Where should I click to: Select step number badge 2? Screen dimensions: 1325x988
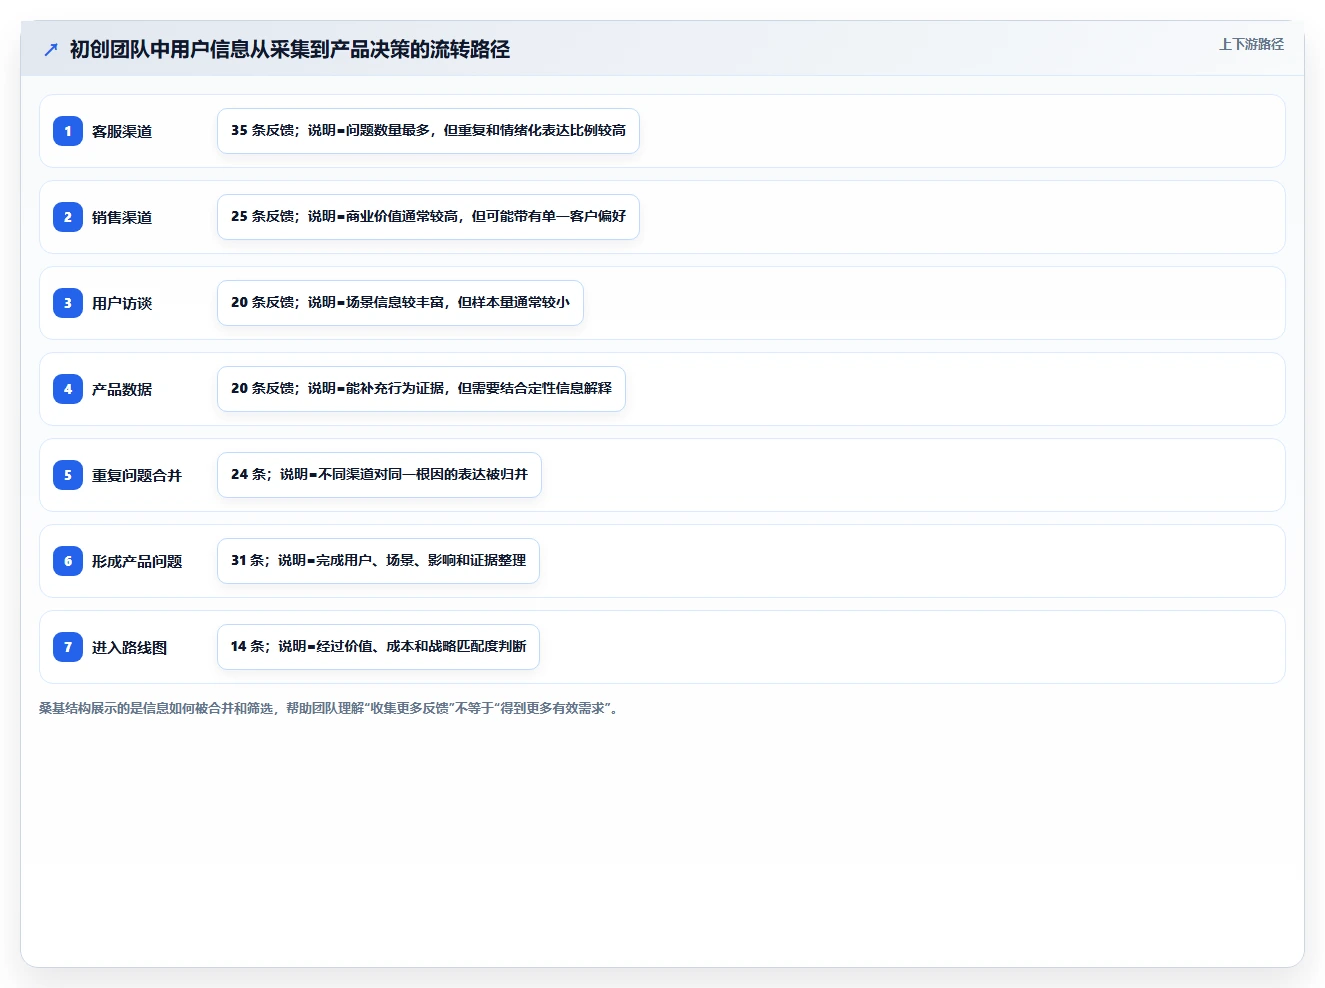[68, 217]
